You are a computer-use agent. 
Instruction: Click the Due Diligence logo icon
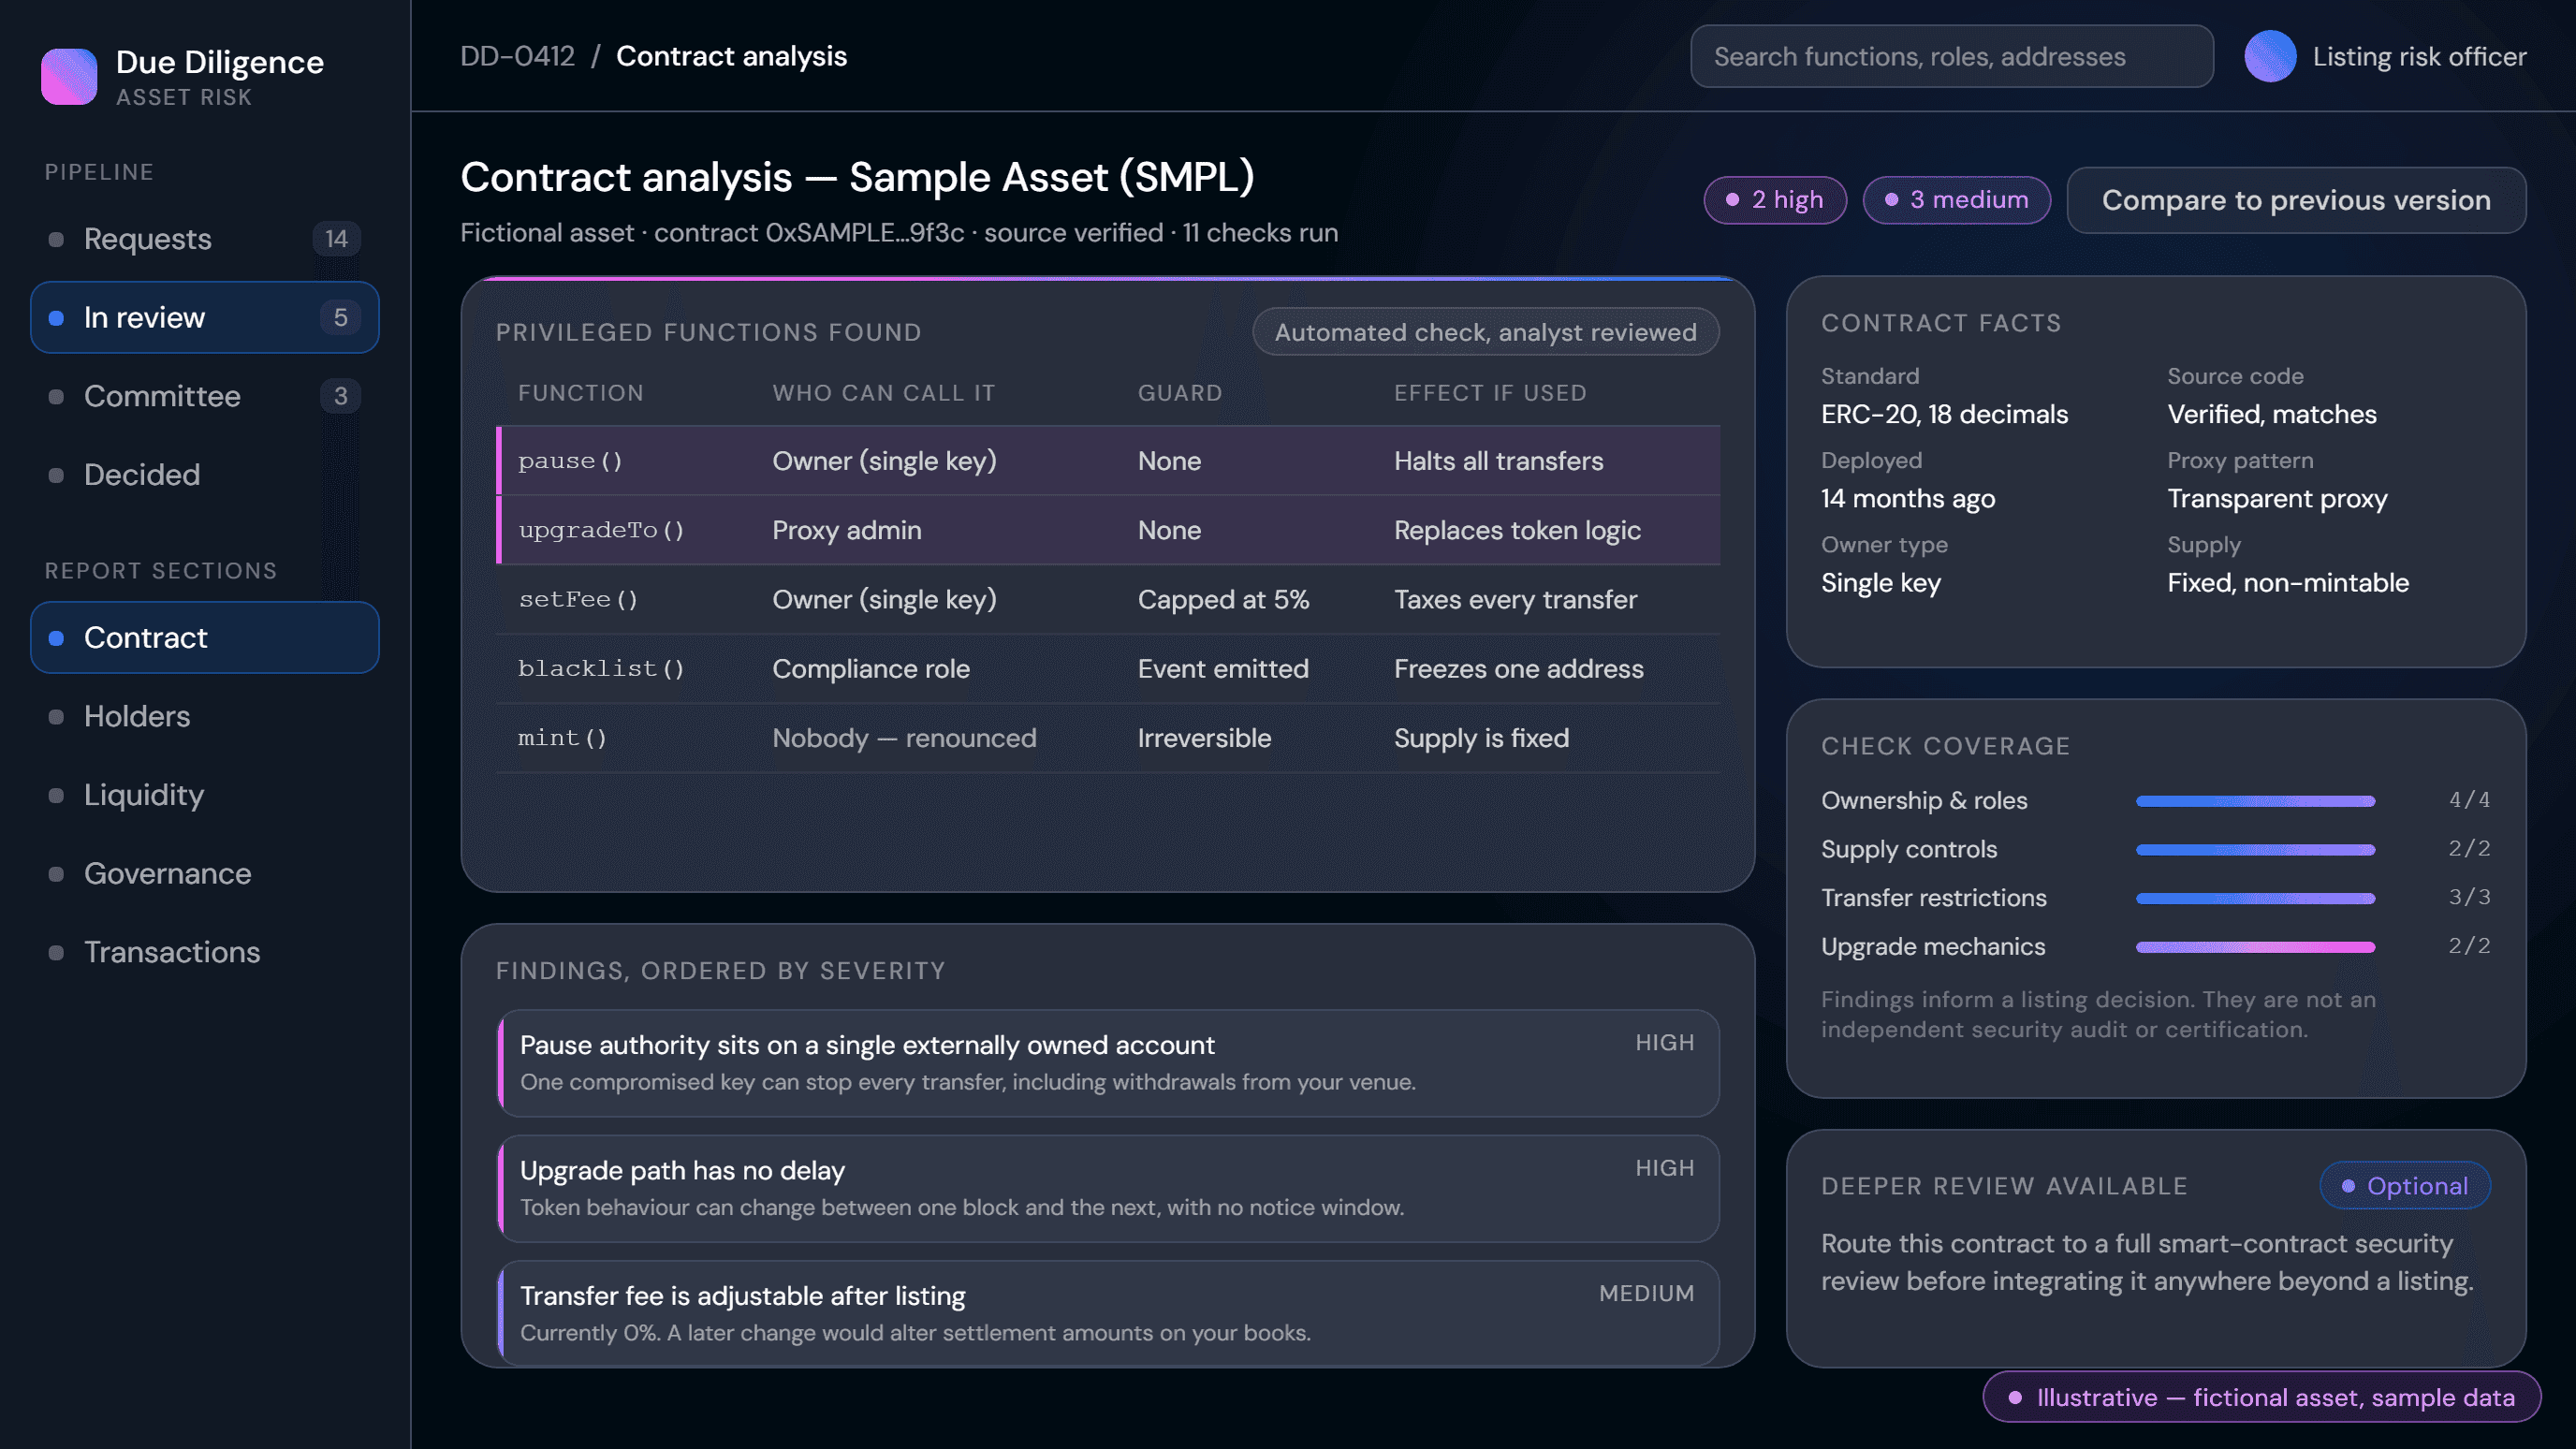[x=69, y=77]
